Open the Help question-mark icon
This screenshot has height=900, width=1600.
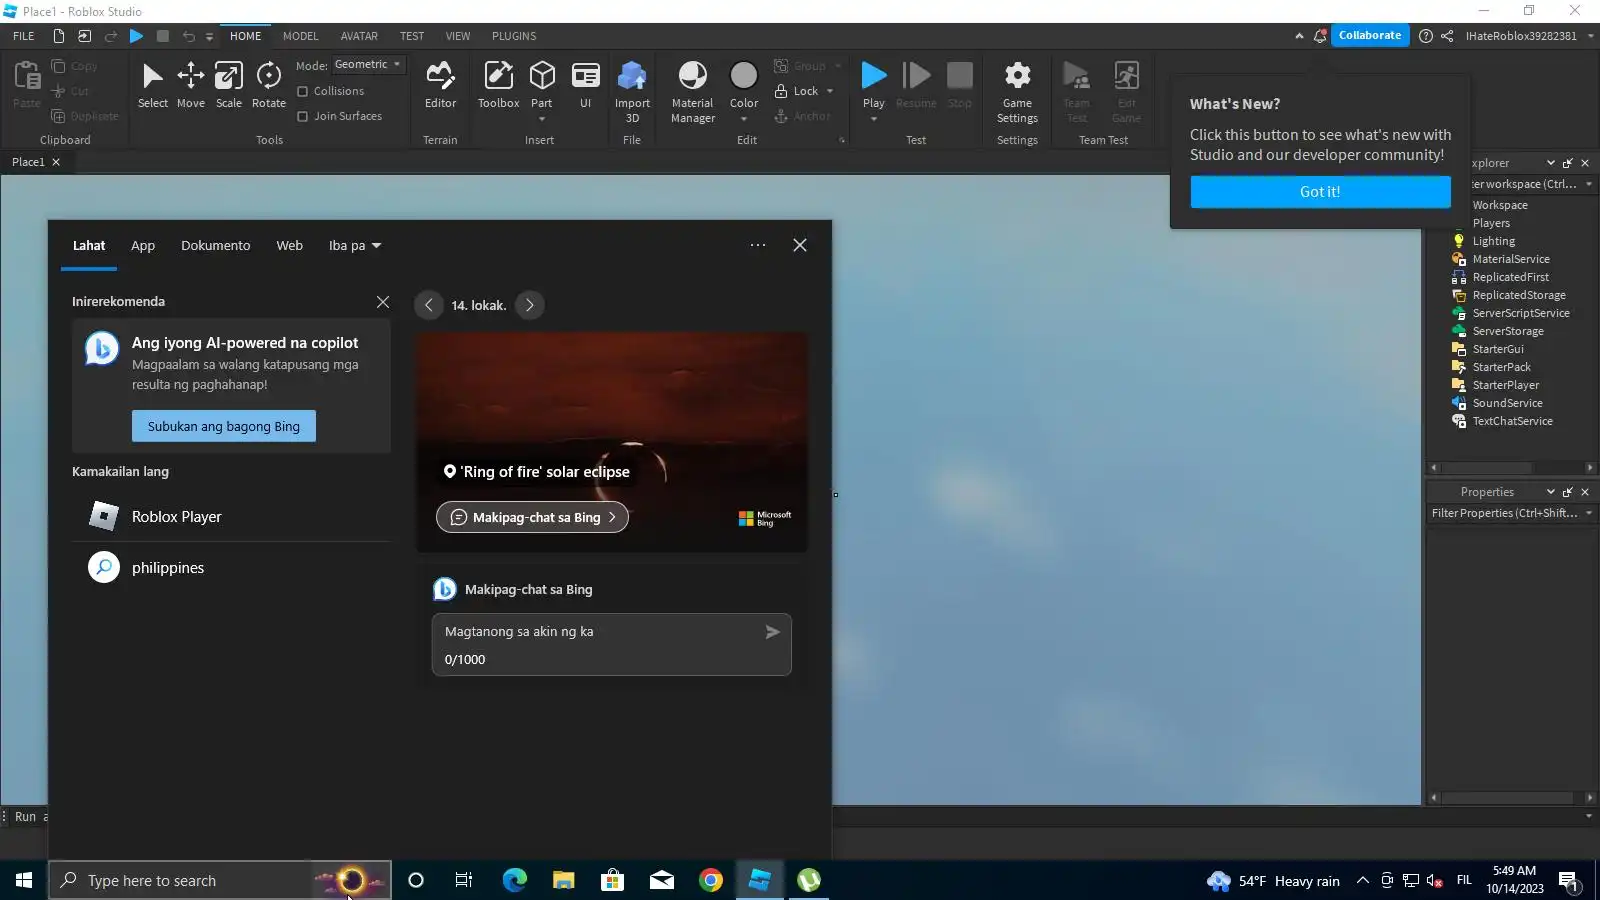[1426, 36]
